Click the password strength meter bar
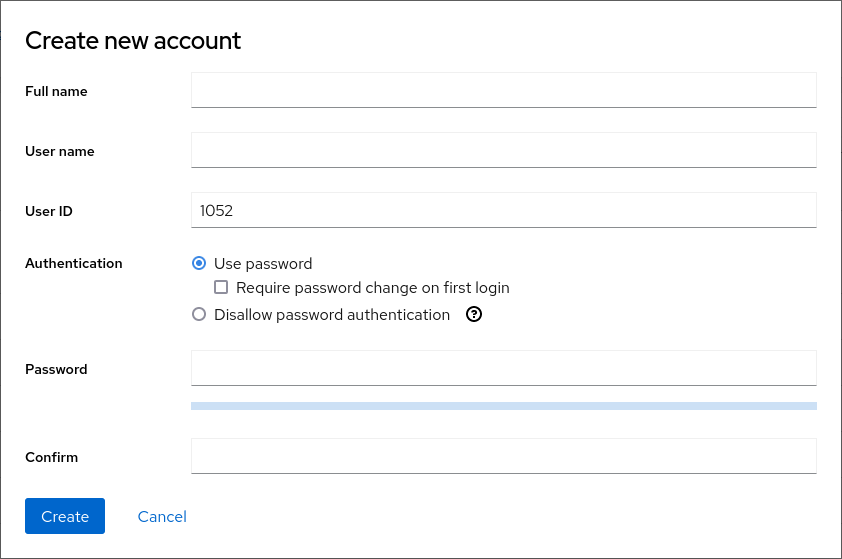This screenshot has width=842, height=559. [503, 406]
